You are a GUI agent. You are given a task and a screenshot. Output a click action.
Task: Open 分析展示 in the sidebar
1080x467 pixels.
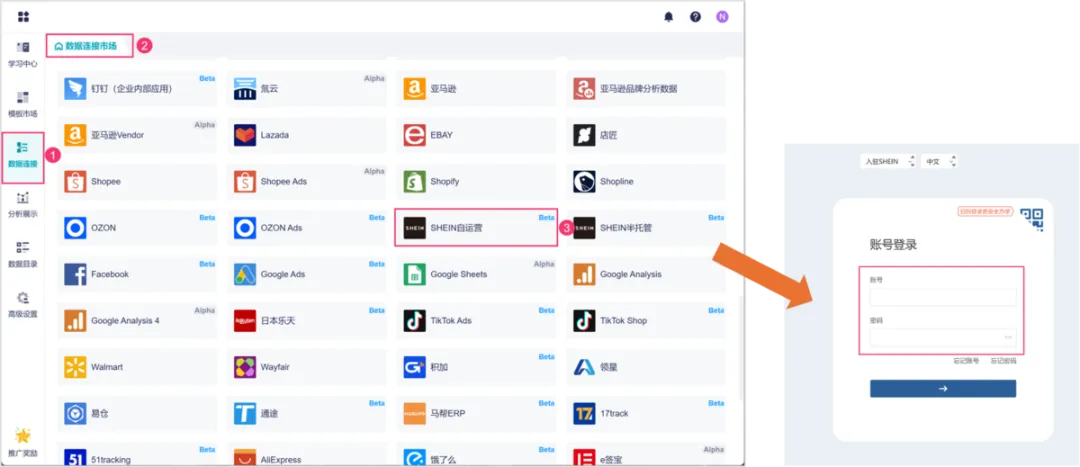pyautogui.click(x=22, y=204)
